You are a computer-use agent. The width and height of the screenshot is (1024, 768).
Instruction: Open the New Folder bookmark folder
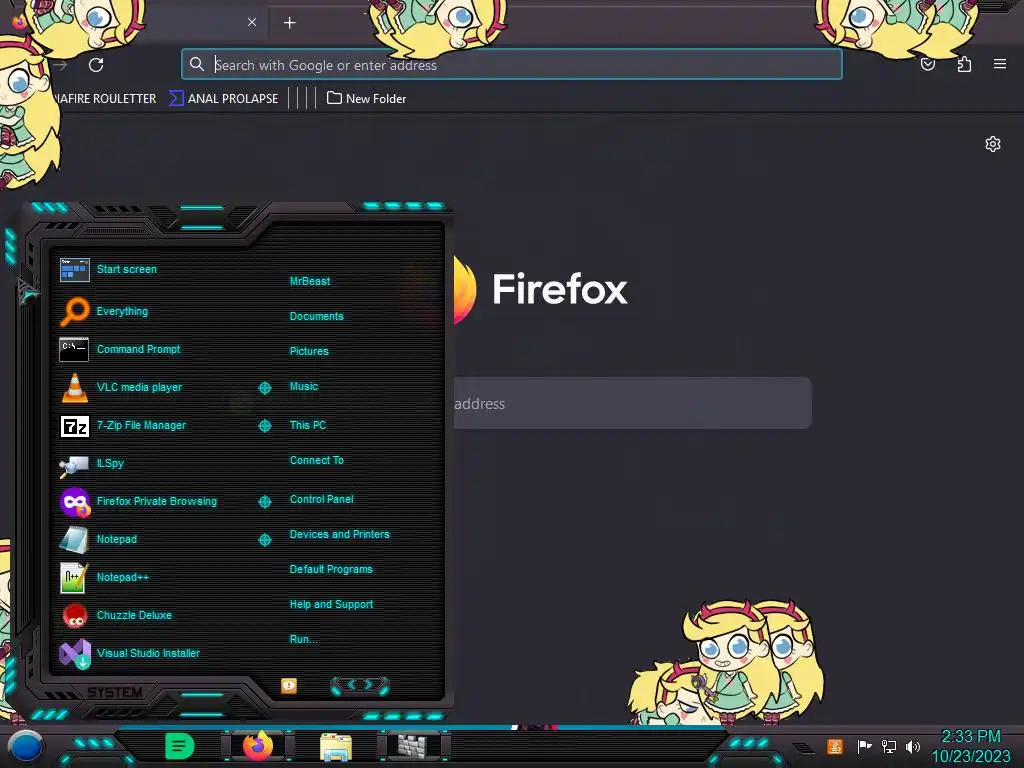pyautogui.click(x=366, y=99)
